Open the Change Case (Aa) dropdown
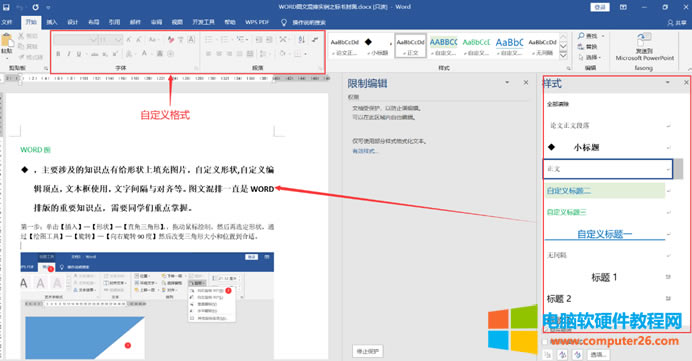Screen dimensions: 692x361 point(153,40)
